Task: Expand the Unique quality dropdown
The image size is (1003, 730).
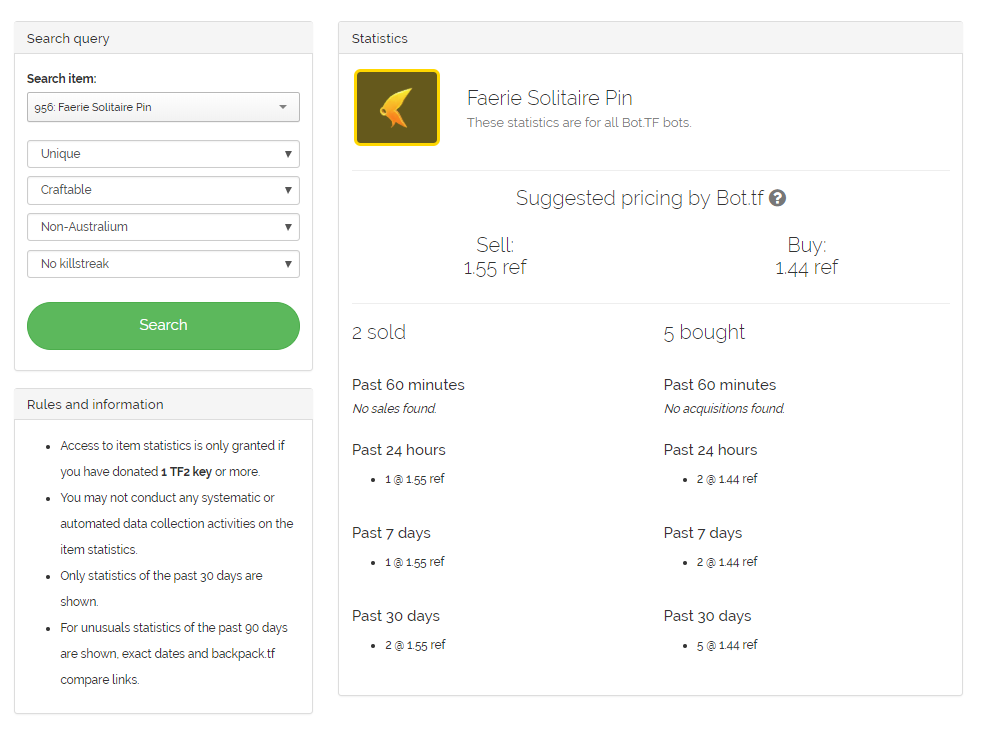Action: [x=163, y=154]
